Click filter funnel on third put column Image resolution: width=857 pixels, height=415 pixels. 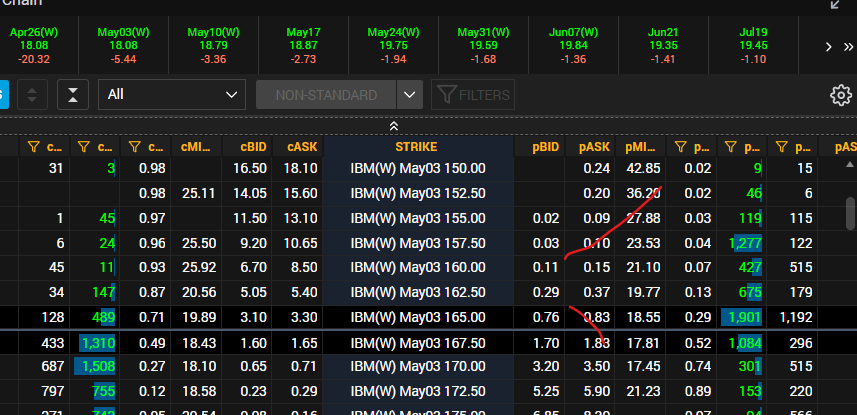click(782, 147)
